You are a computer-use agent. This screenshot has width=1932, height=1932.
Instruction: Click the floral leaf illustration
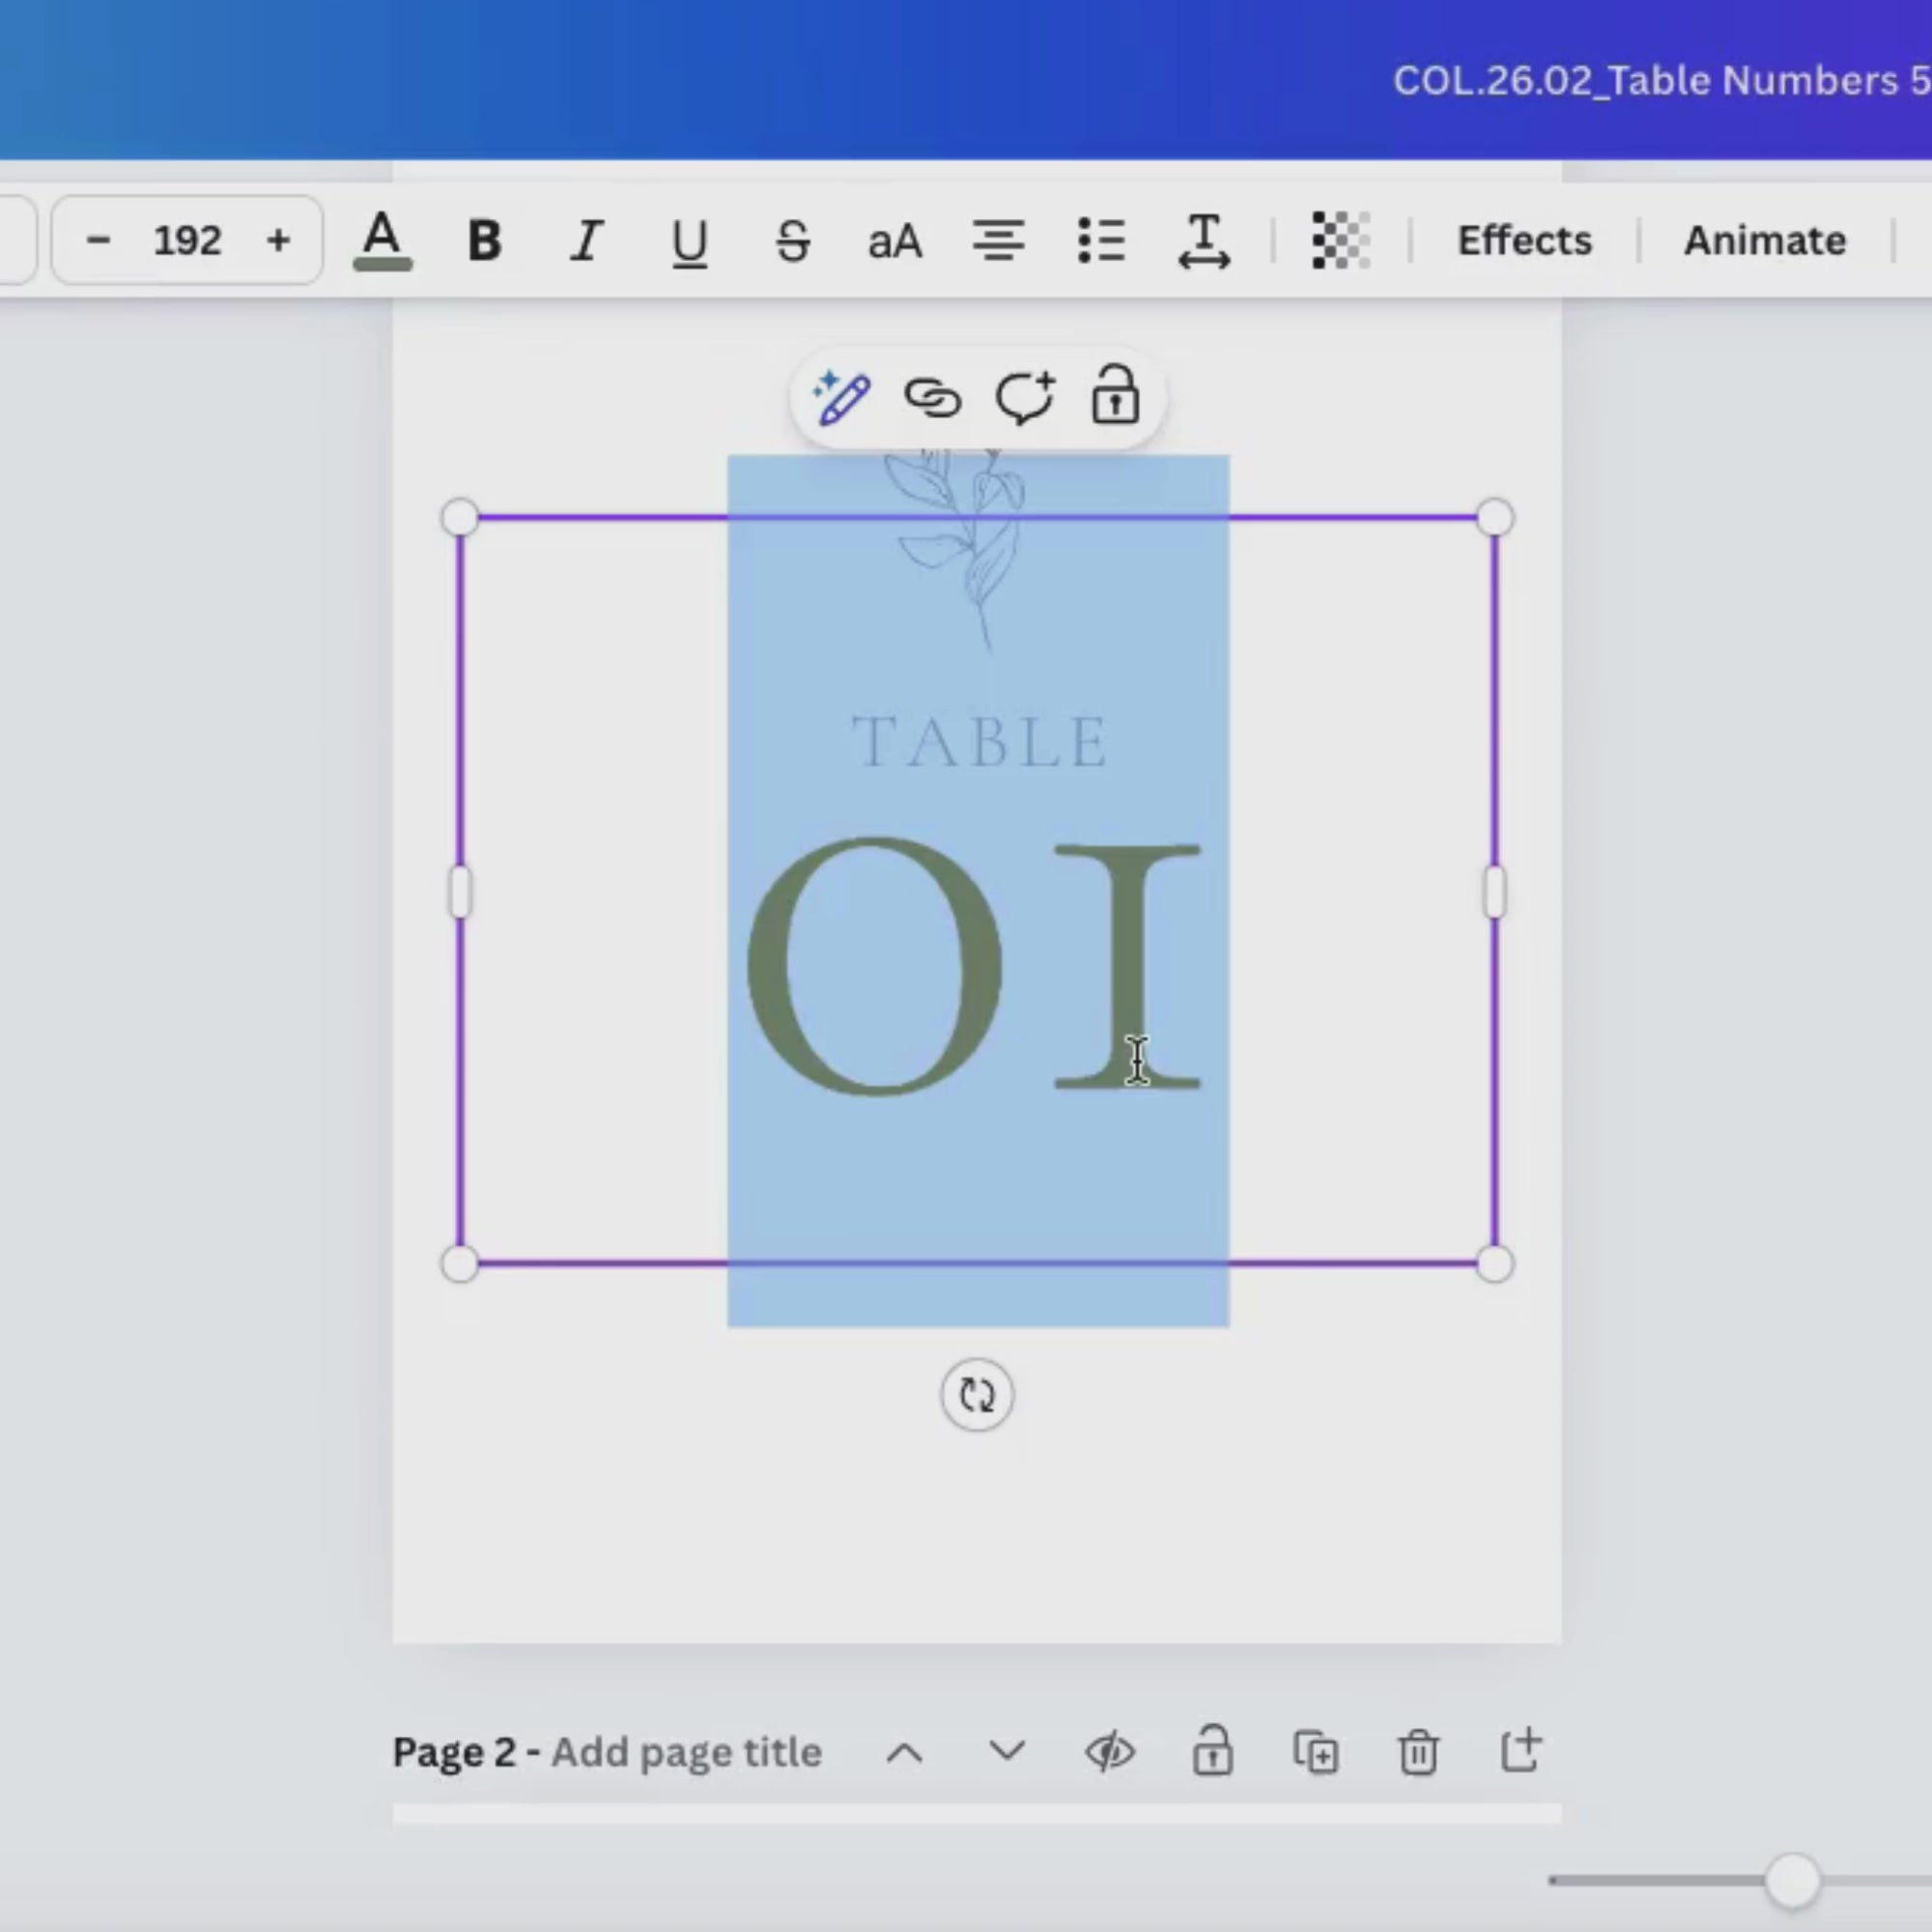coord(956,550)
